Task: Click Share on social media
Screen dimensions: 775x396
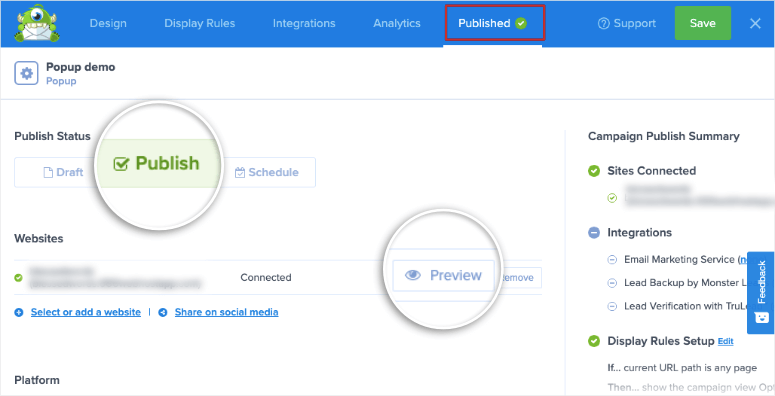Action: point(226,312)
